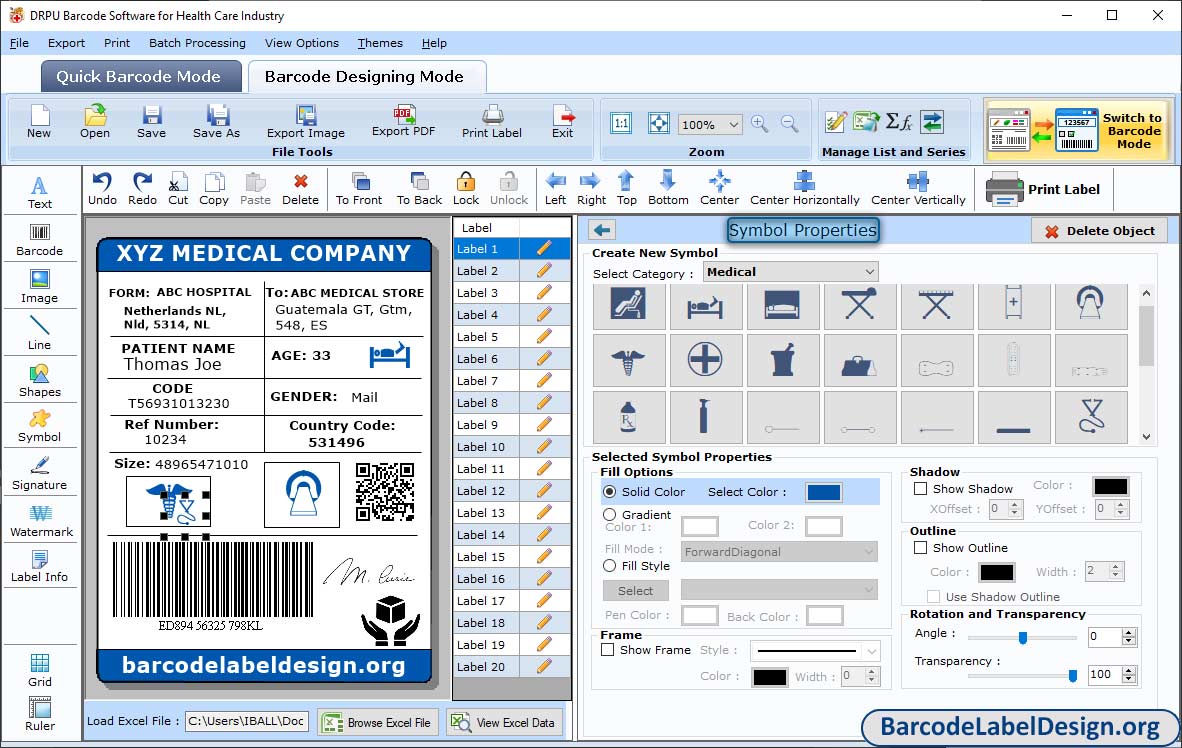Viewport: 1182px width, 748px height.
Task: Send selected object To Back
Action: (420, 189)
